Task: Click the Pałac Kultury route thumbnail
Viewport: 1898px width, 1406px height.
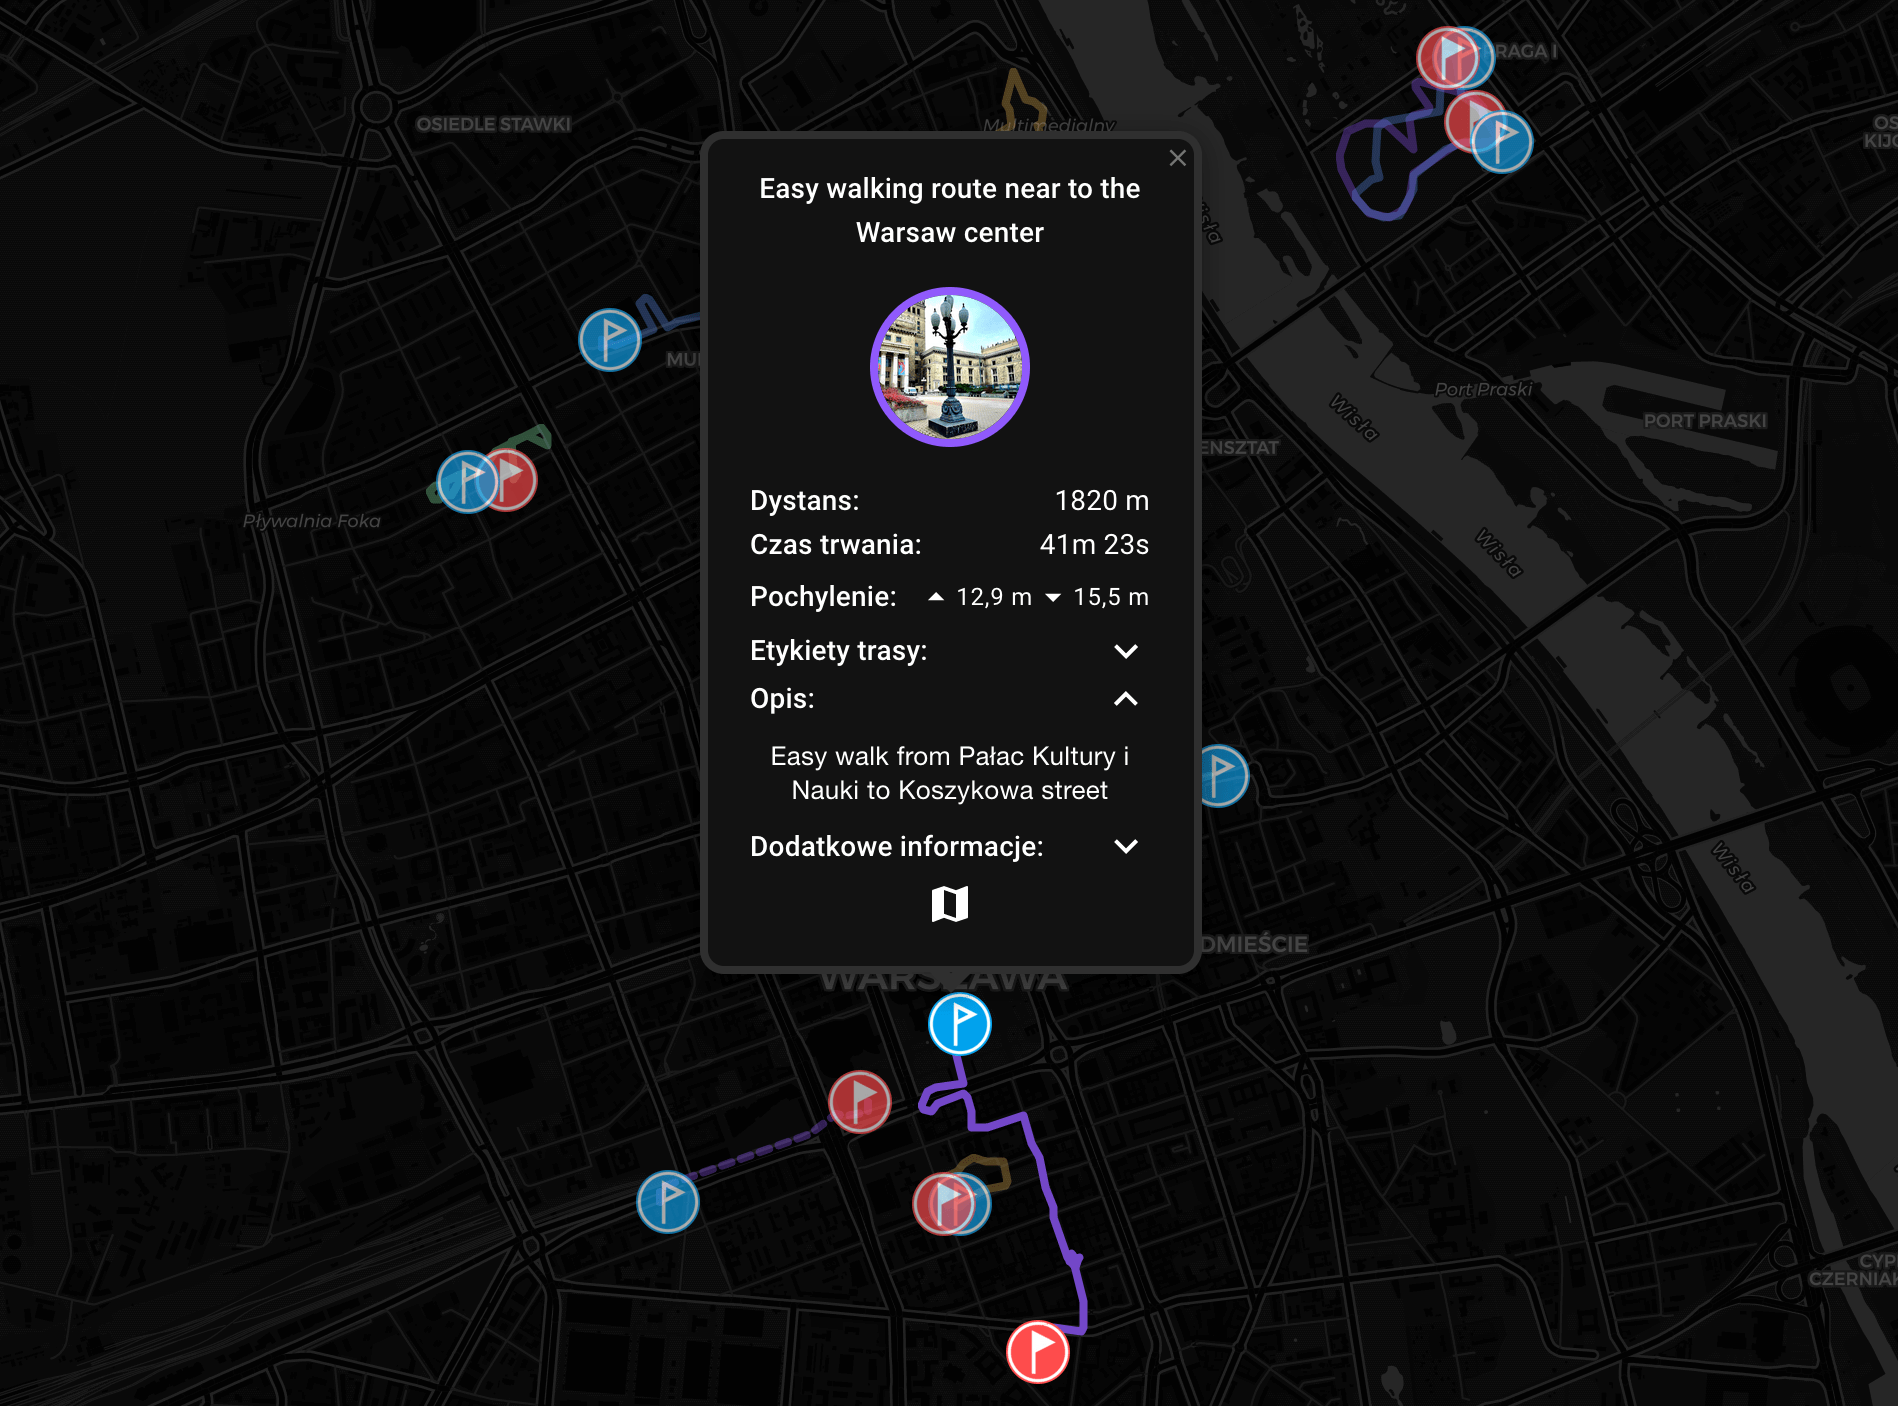Action: point(950,366)
